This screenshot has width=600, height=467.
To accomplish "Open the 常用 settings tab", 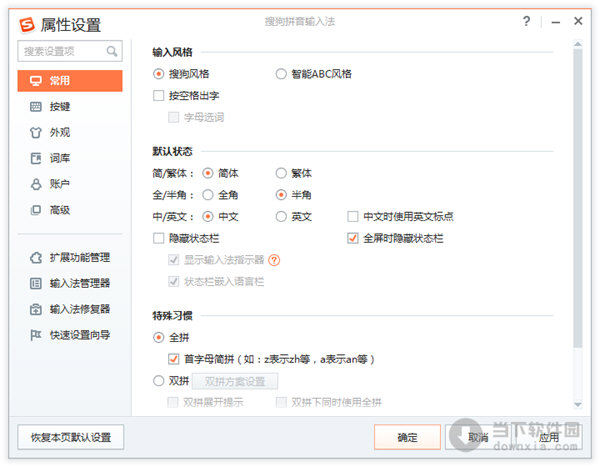I will point(70,81).
